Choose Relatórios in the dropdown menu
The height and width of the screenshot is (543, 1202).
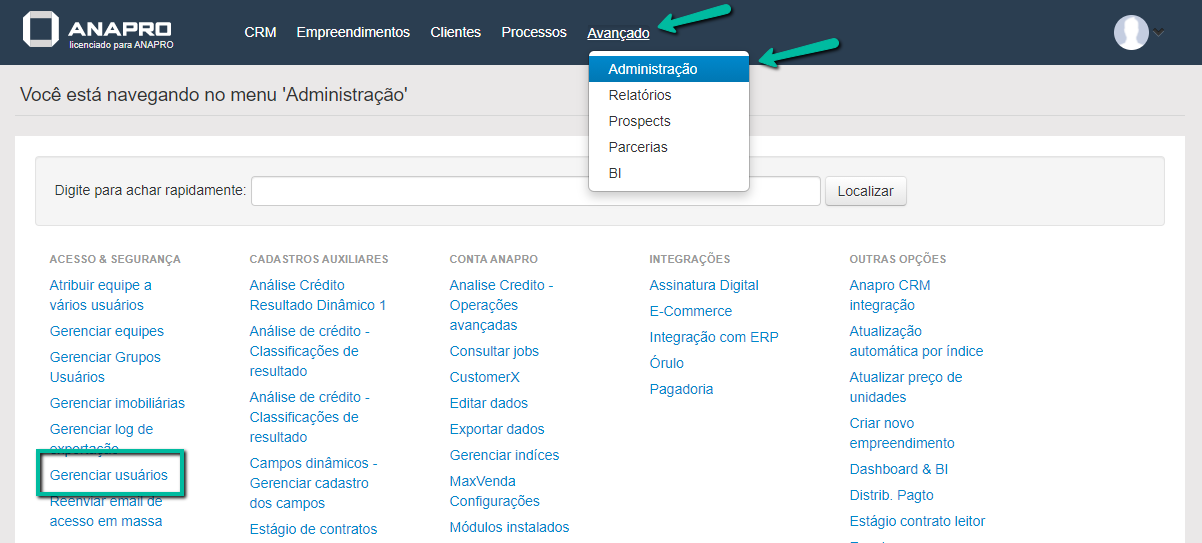click(640, 95)
